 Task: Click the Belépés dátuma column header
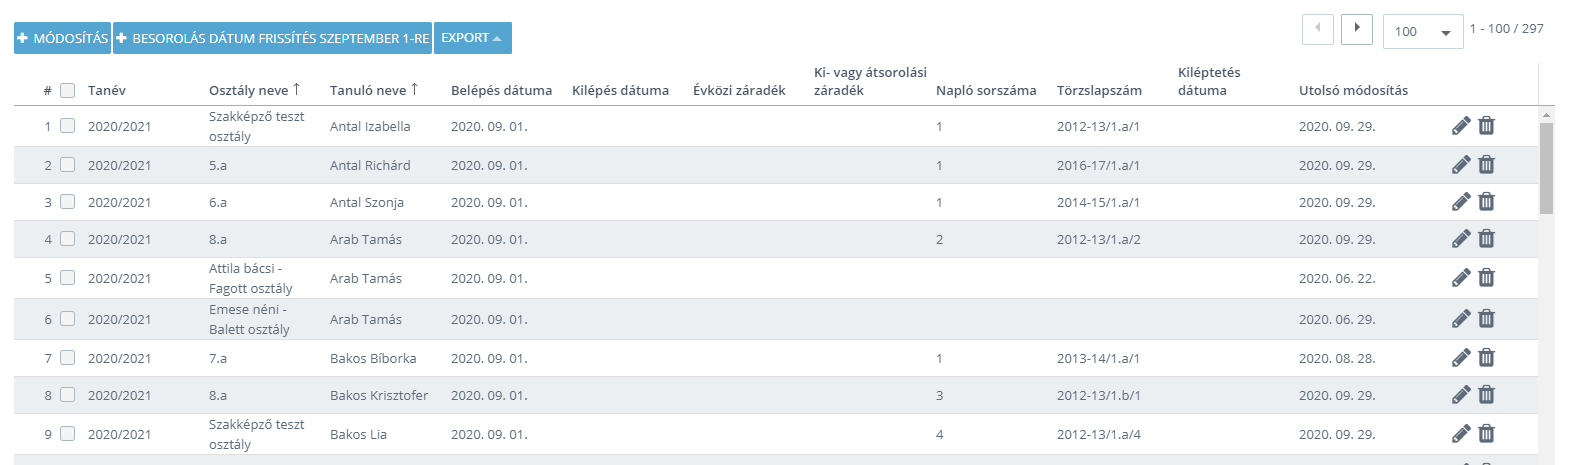[x=501, y=90]
